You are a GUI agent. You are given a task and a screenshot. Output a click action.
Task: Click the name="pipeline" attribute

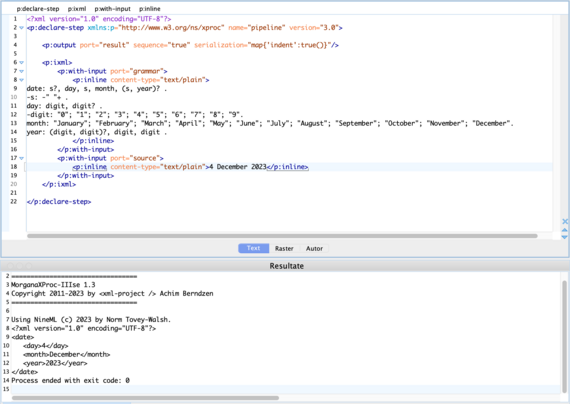pos(257,28)
